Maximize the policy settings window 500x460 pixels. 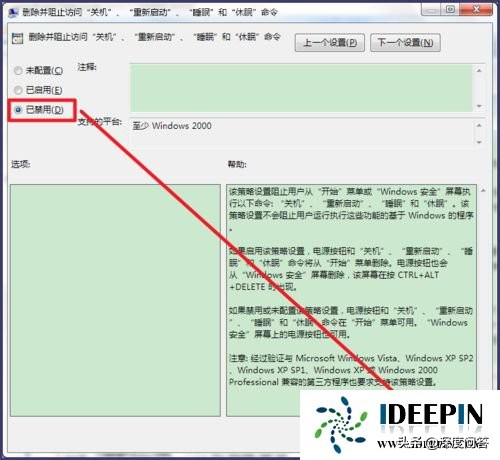(450, 10)
